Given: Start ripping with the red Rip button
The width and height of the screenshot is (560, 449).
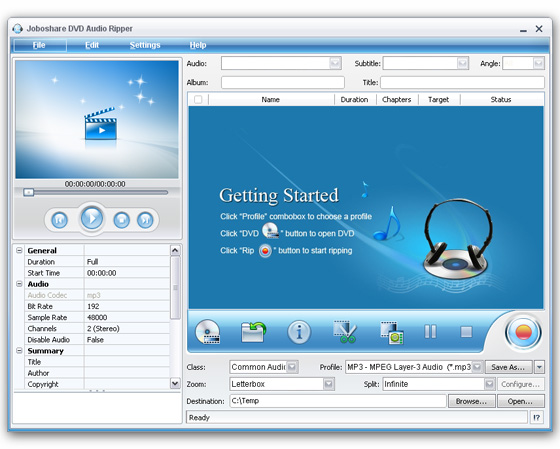Looking at the screenshot, I should point(523,332).
